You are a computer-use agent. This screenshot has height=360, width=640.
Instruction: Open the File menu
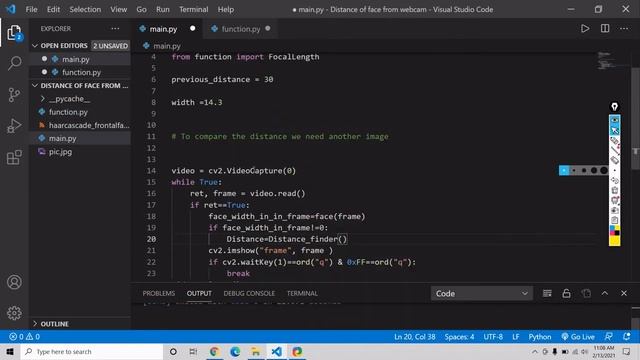(31, 9)
